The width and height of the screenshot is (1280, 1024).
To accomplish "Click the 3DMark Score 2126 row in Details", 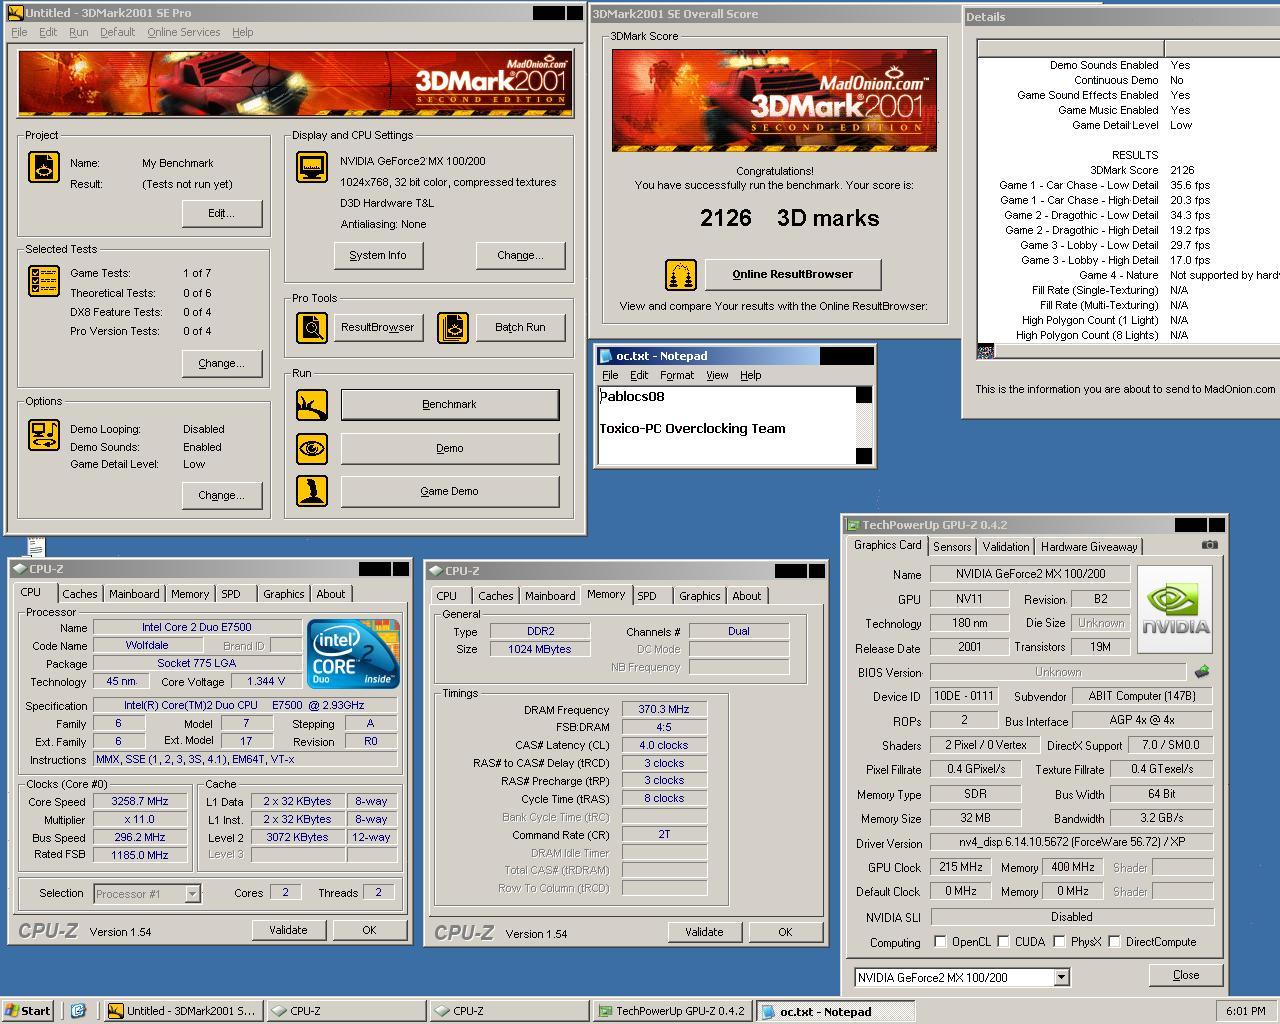I will pyautogui.click(x=1128, y=170).
